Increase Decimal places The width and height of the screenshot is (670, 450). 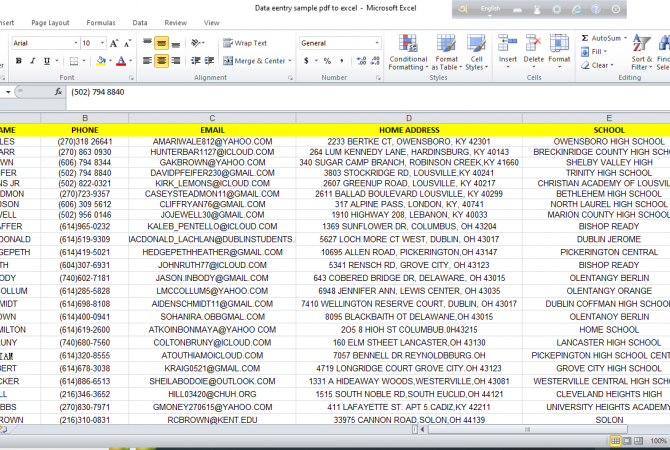tap(361, 61)
